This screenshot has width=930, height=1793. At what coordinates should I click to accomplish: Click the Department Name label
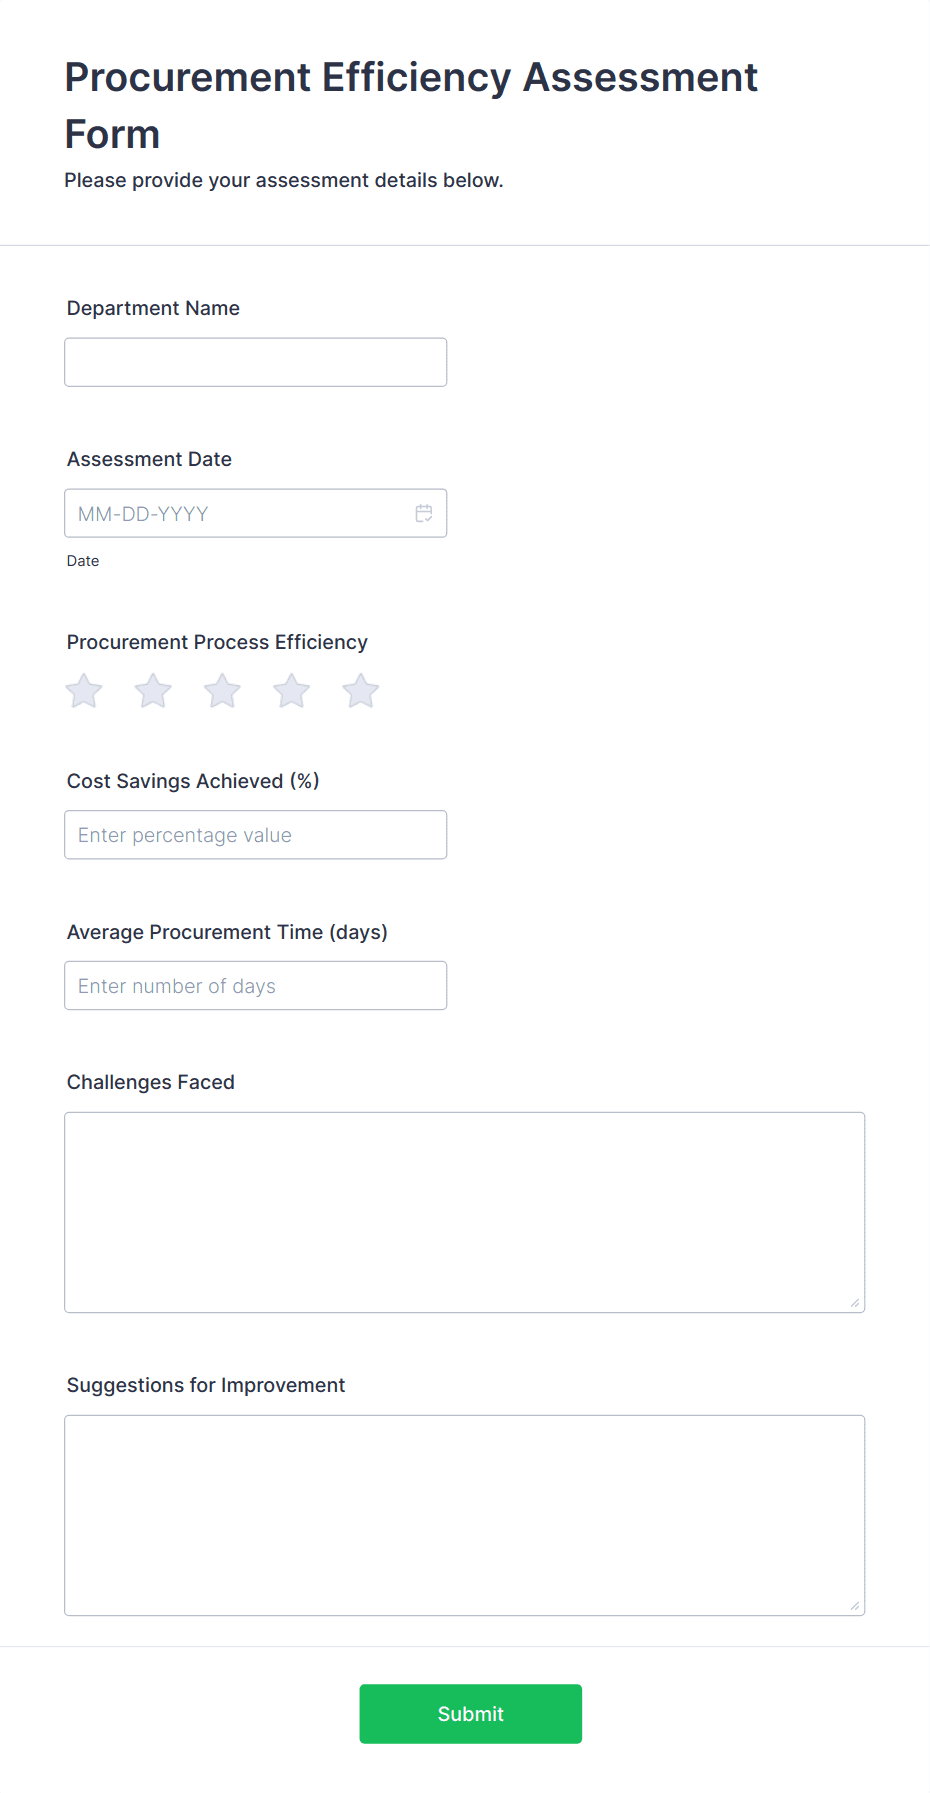point(153,308)
